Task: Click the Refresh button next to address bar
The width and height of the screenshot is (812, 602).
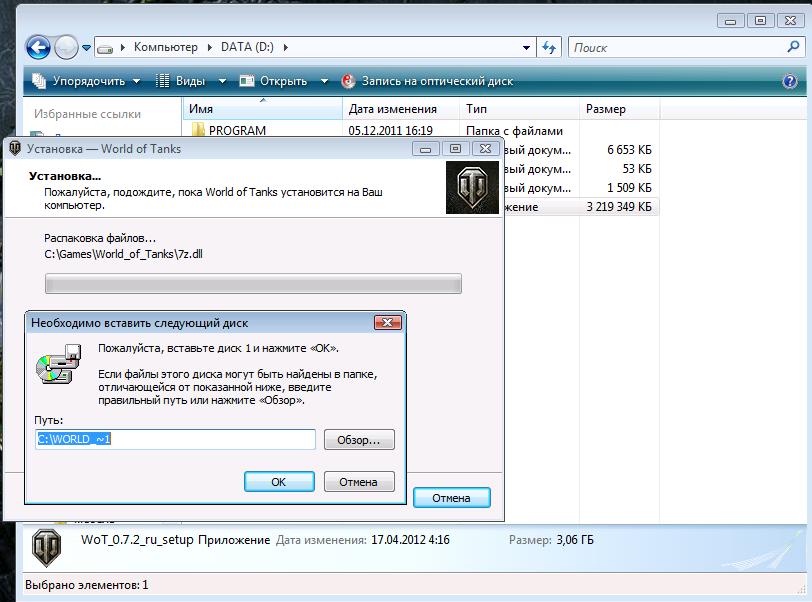Action: [549, 48]
